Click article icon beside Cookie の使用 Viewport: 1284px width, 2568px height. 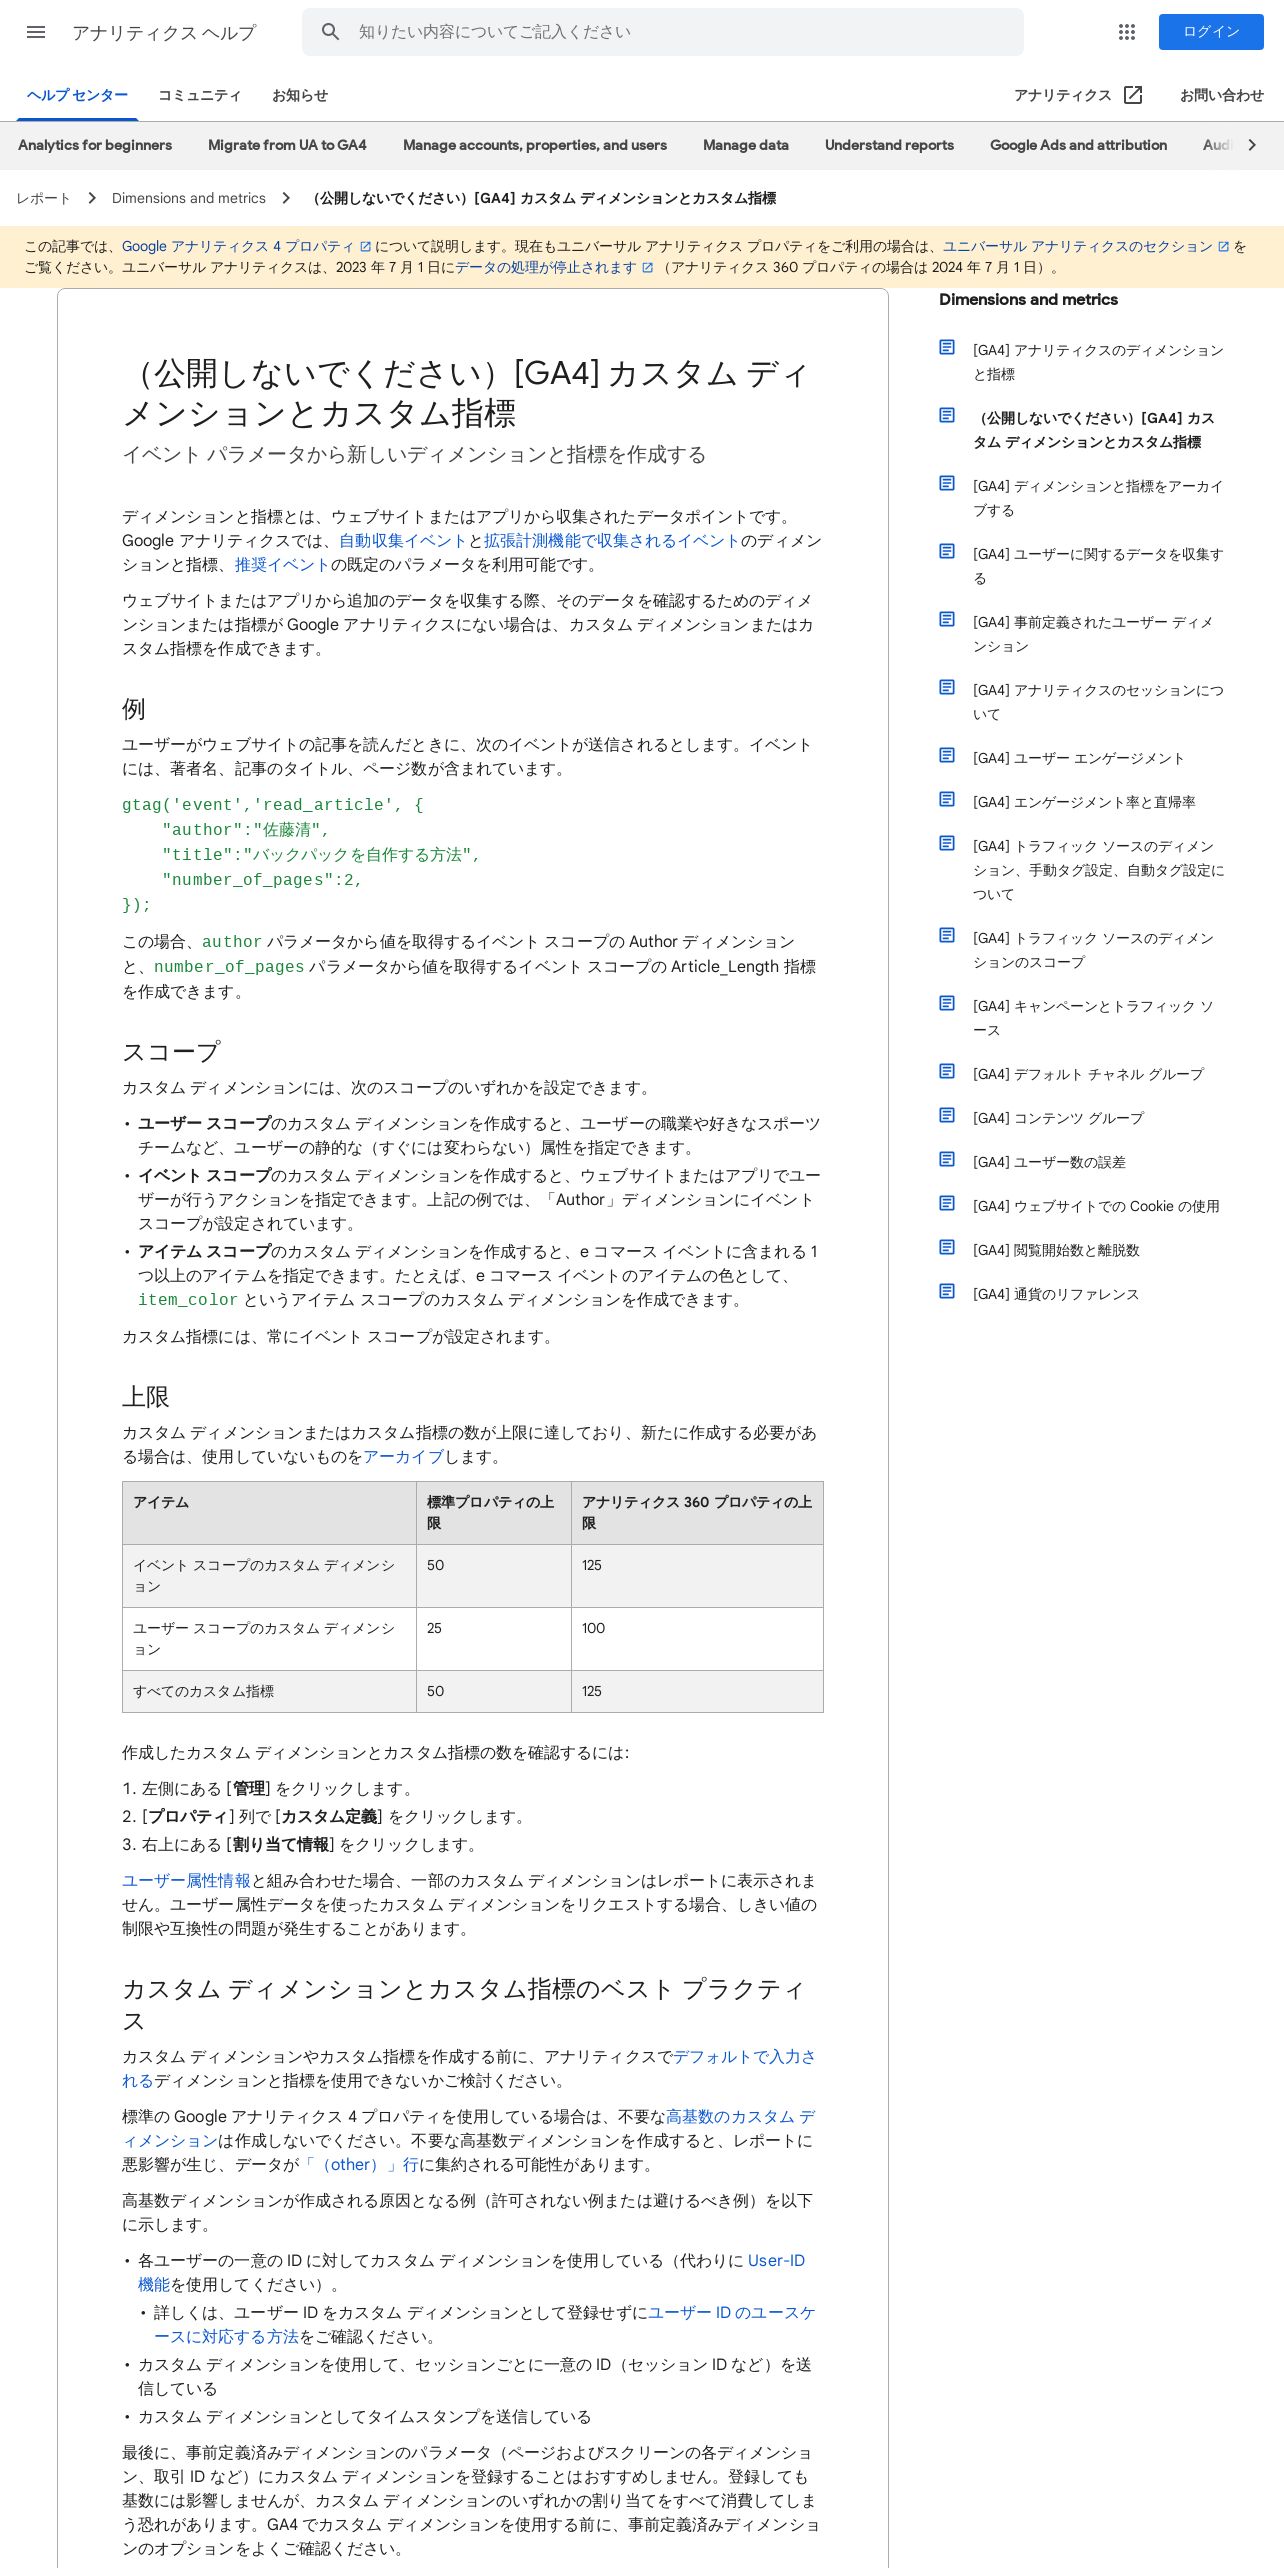point(947,1203)
